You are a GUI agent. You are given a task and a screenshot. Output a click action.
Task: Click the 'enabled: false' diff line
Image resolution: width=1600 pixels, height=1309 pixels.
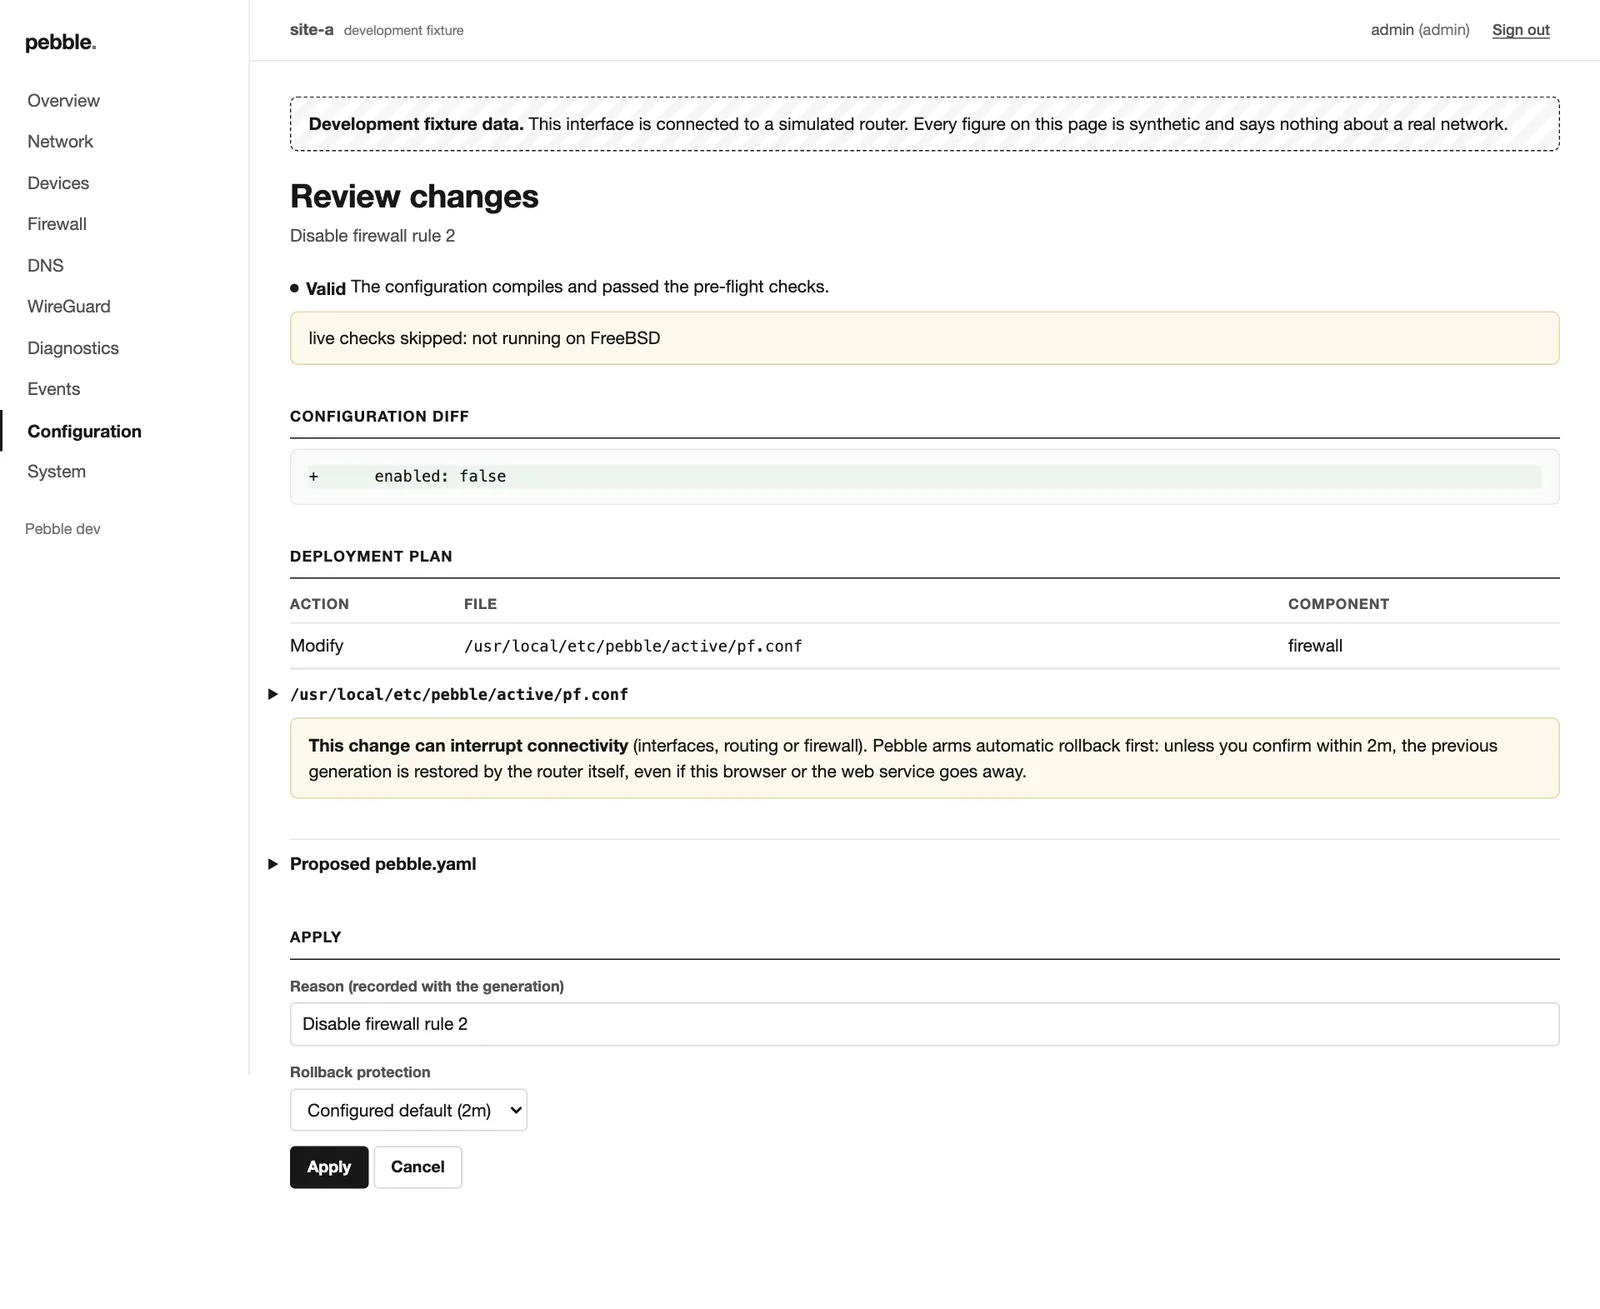coord(924,476)
